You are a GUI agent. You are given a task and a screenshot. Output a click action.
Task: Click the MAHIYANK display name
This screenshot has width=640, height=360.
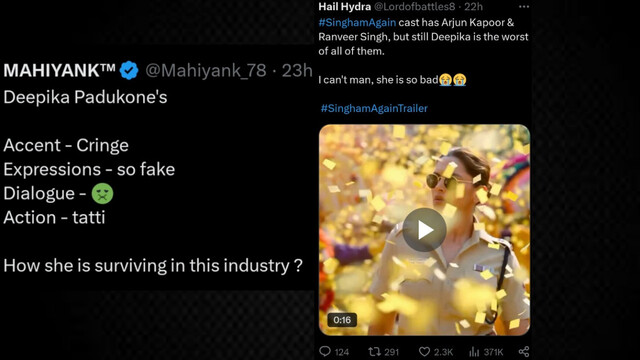60,70
